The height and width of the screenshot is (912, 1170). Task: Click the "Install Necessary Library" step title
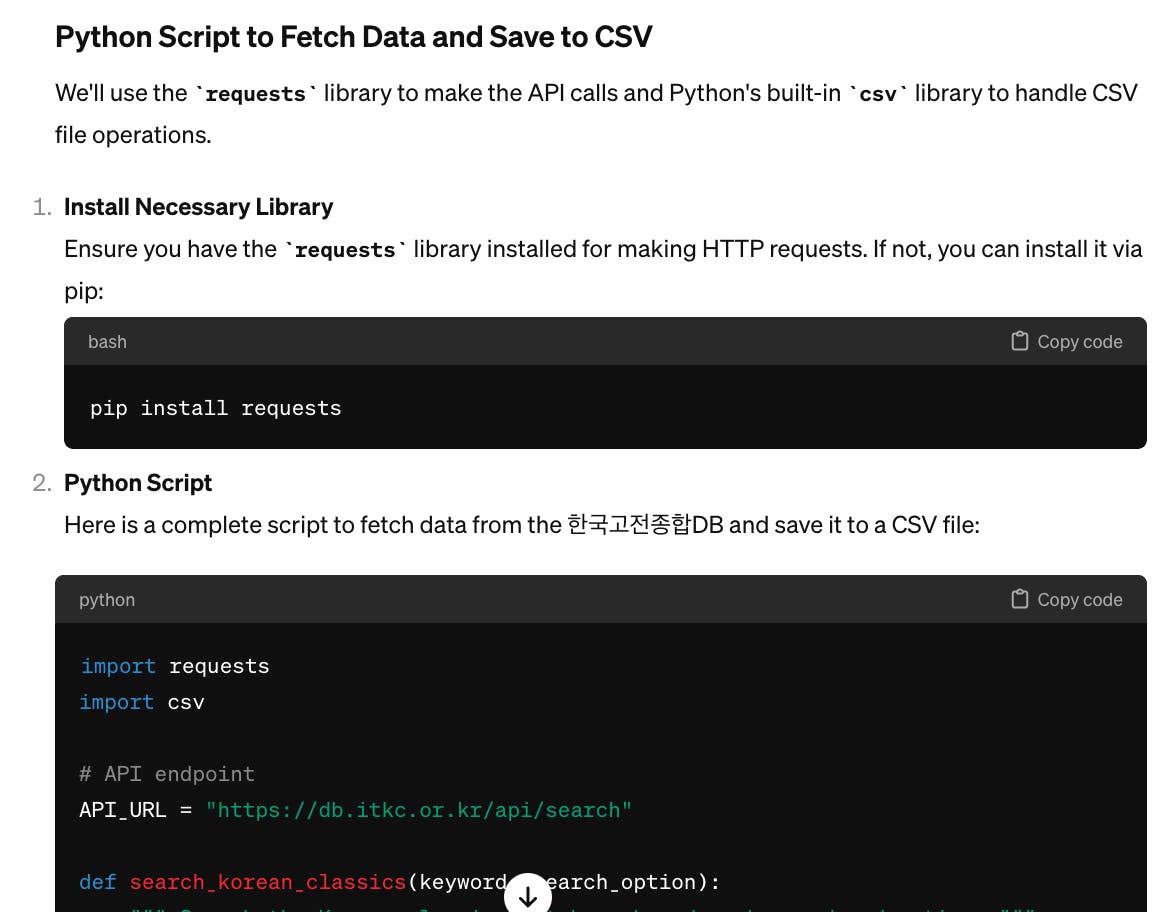[x=198, y=207]
